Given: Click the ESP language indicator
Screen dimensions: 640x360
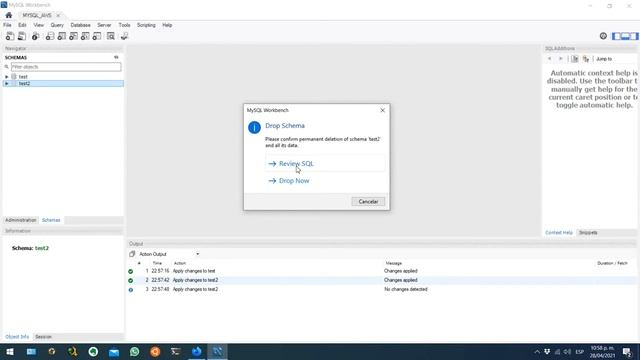Looking at the screenshot, I should (579, 351).
